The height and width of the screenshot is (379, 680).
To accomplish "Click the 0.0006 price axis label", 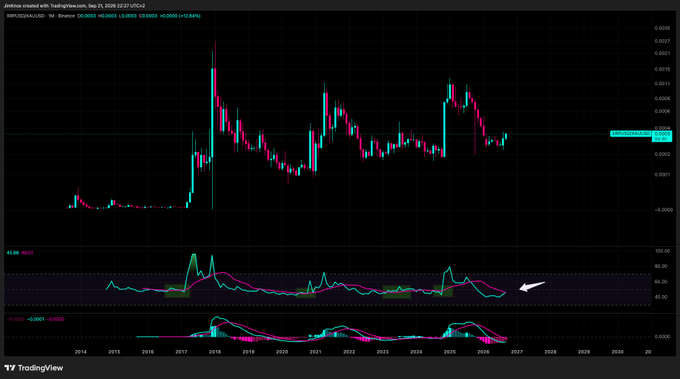I will [x=662, y=111].
